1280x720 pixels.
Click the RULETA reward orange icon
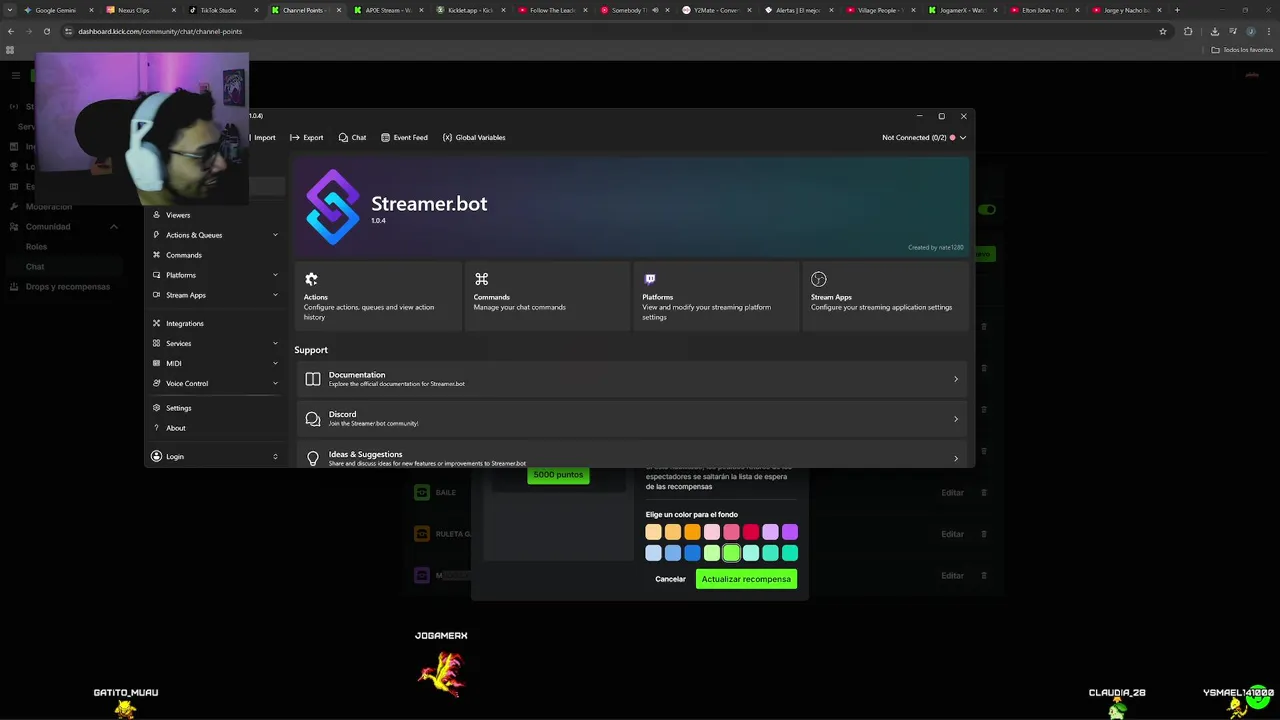422,534
